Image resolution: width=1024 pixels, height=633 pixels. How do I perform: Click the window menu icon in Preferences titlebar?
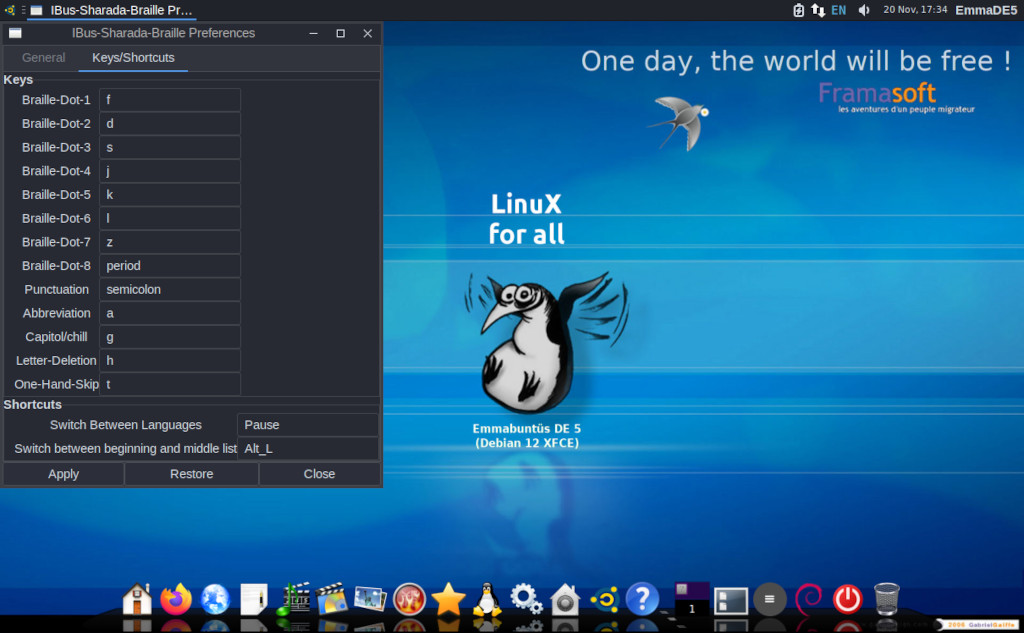15,33
